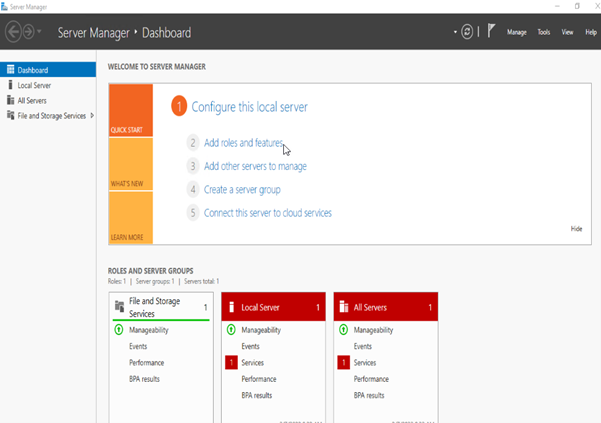
Task: Click the back navigation arrow
Action: 14,32
